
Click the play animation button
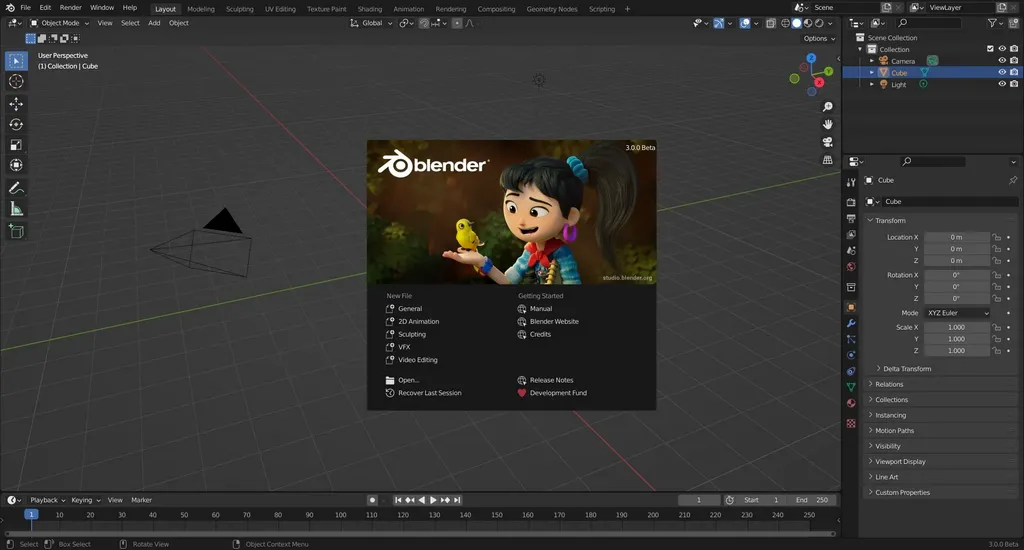(x=433, y=500)
